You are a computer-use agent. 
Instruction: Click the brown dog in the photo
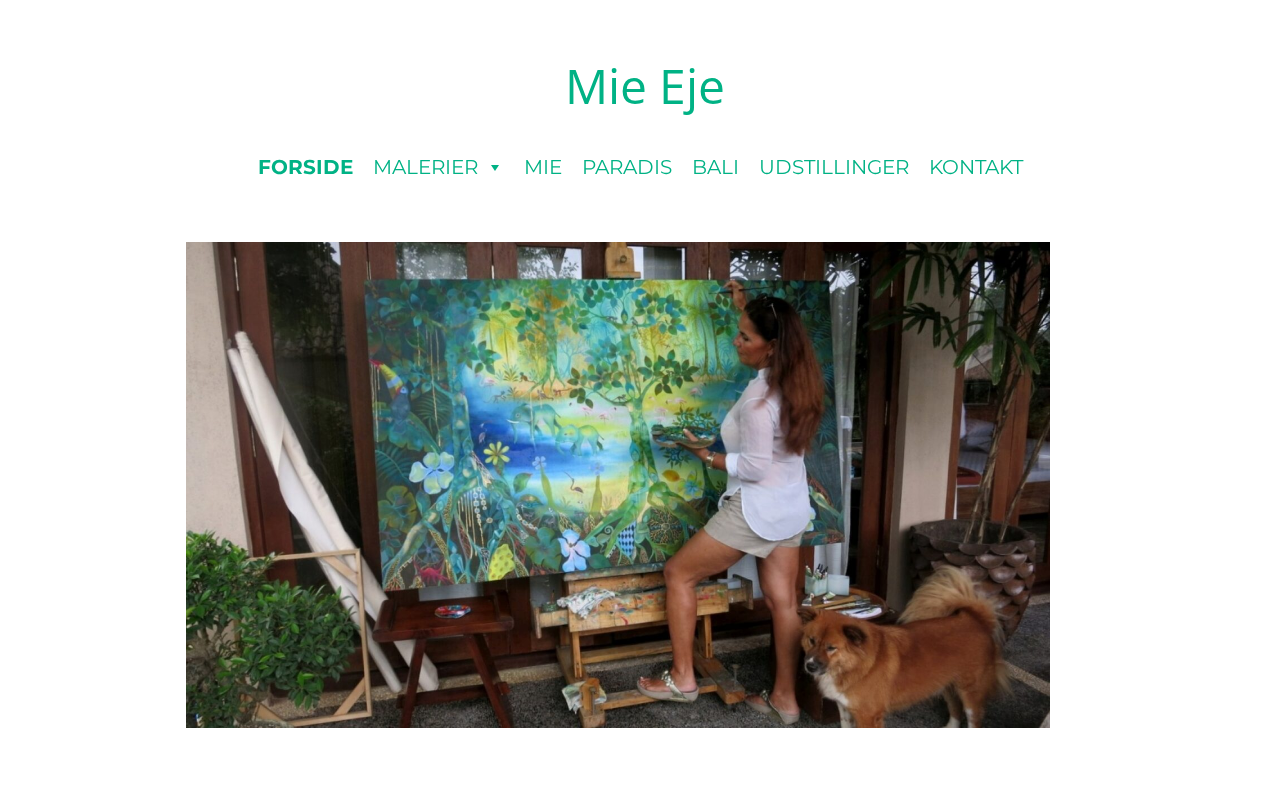900,650
